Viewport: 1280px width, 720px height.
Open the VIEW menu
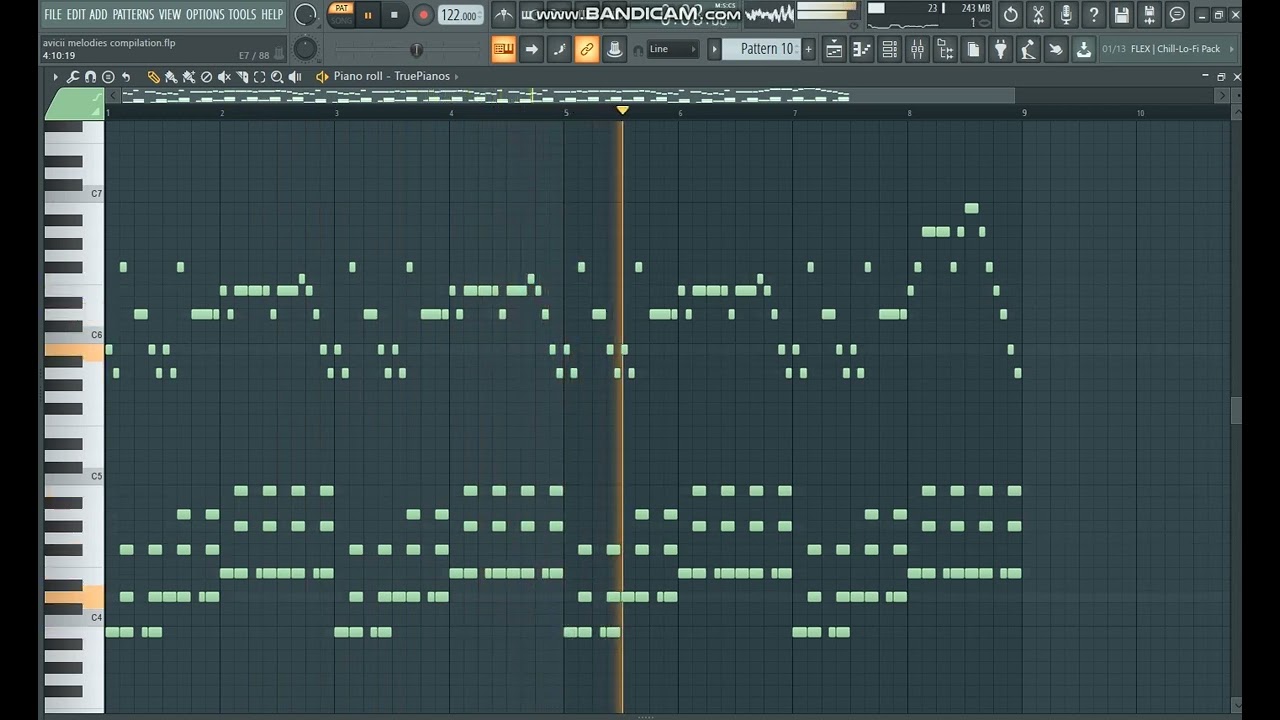[170, 14]
